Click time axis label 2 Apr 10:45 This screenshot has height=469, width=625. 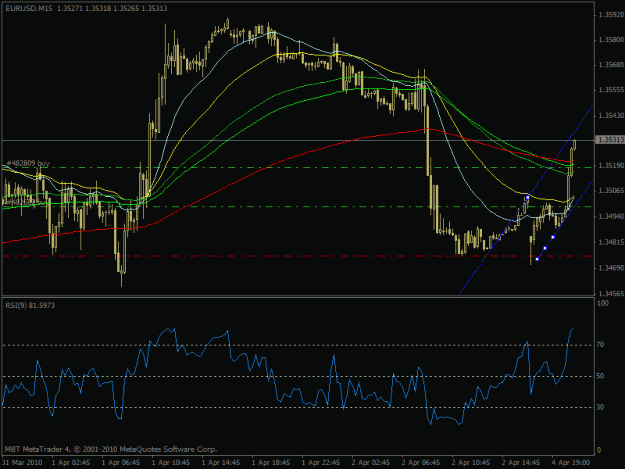471,463
